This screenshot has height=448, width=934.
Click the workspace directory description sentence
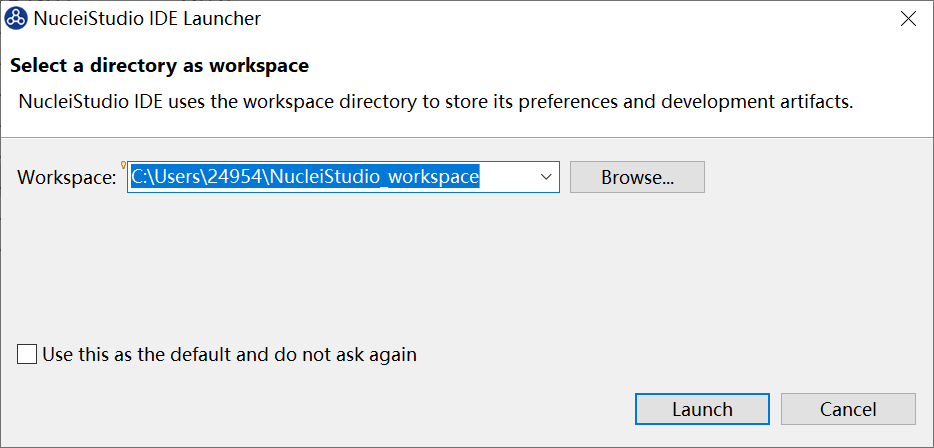point(436,101)
